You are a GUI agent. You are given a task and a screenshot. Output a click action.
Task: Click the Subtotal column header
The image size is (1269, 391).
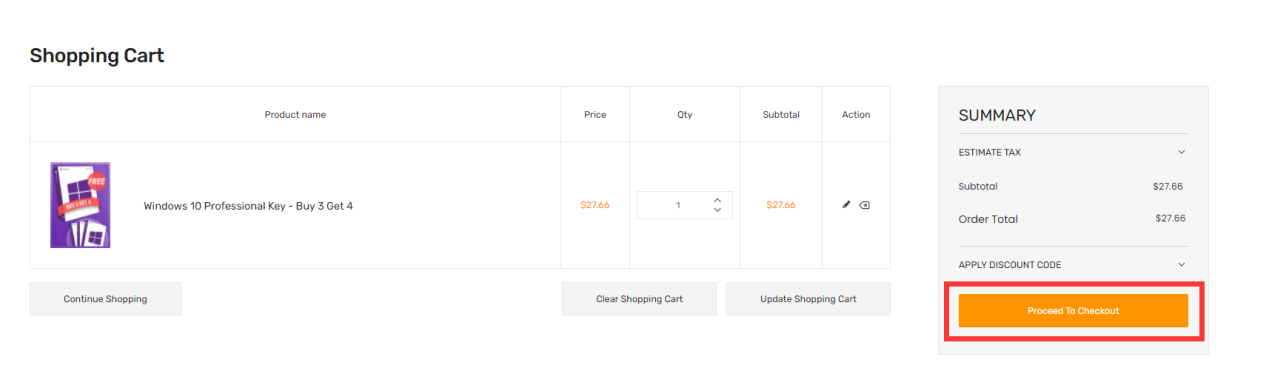tap(781, 115)
